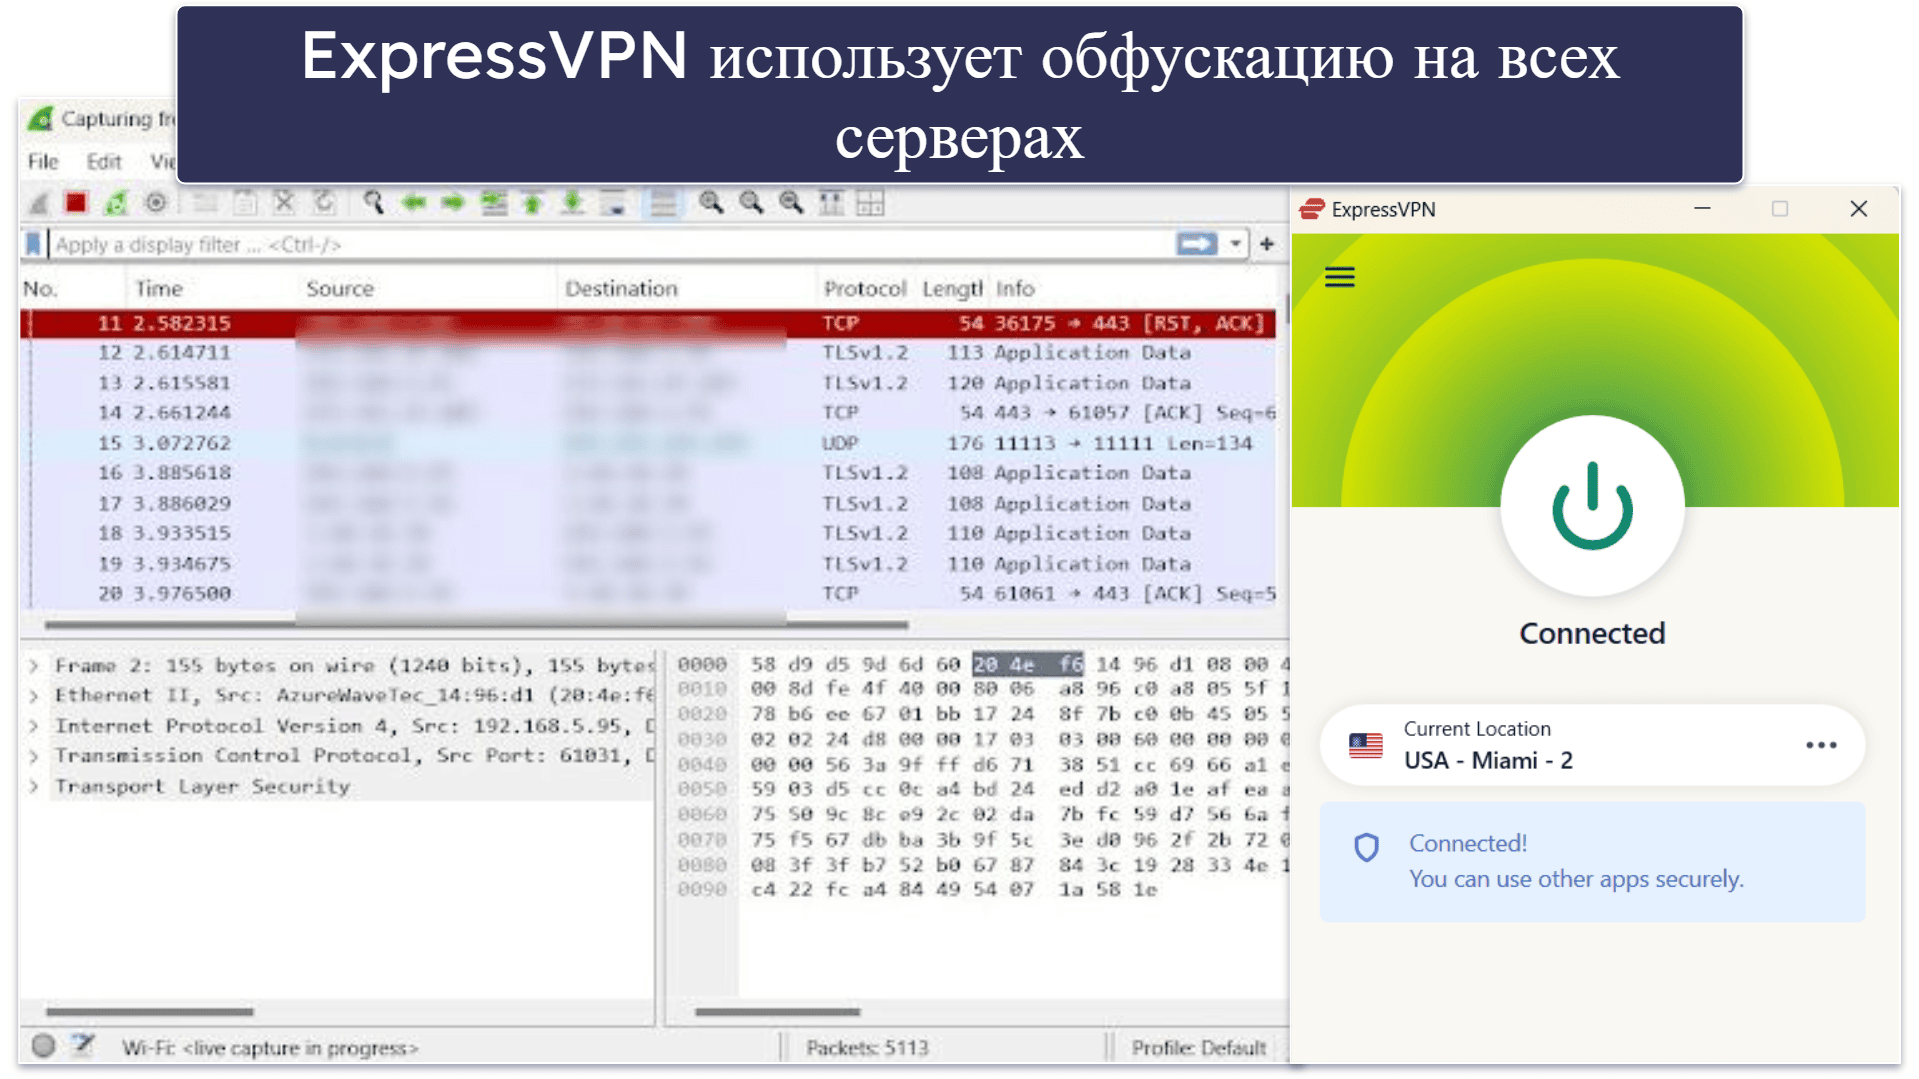
Task: Expand the Ethernet II tree row
Action: tap(34, 696)
